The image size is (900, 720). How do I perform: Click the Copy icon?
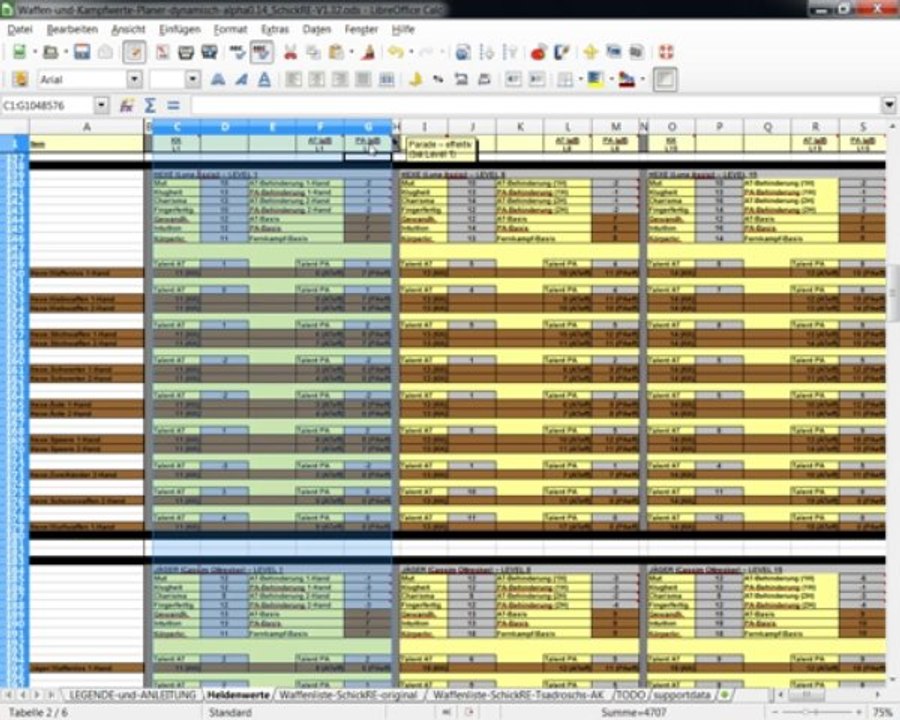[x=313, y=52]
